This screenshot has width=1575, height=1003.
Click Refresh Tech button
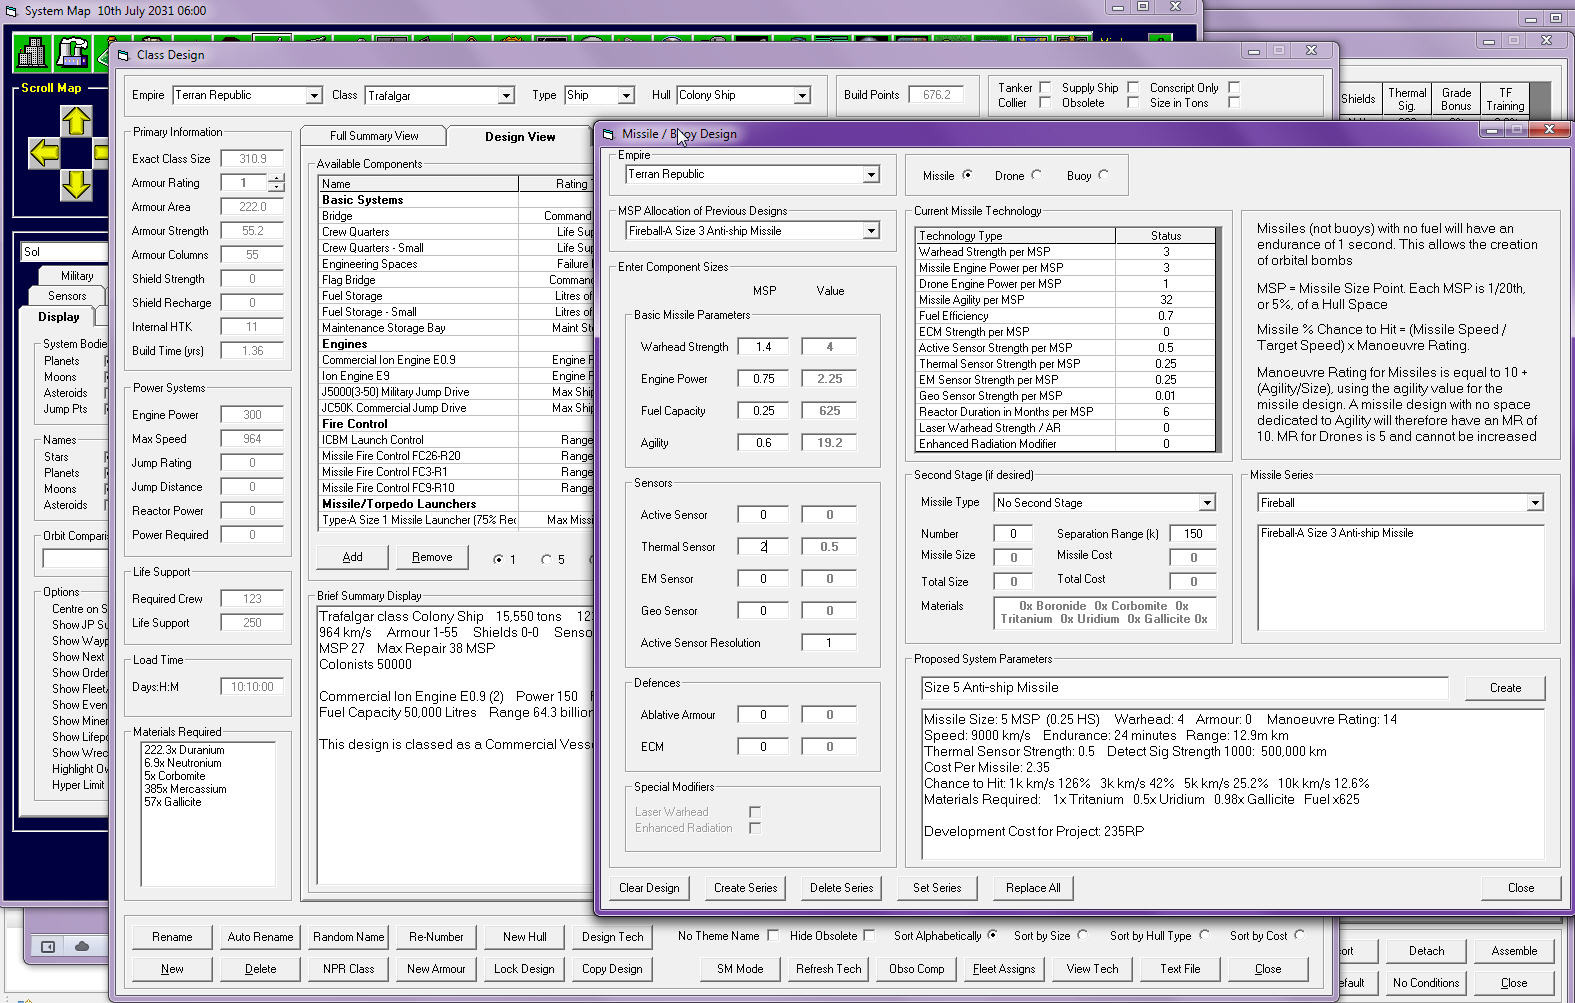828,969
